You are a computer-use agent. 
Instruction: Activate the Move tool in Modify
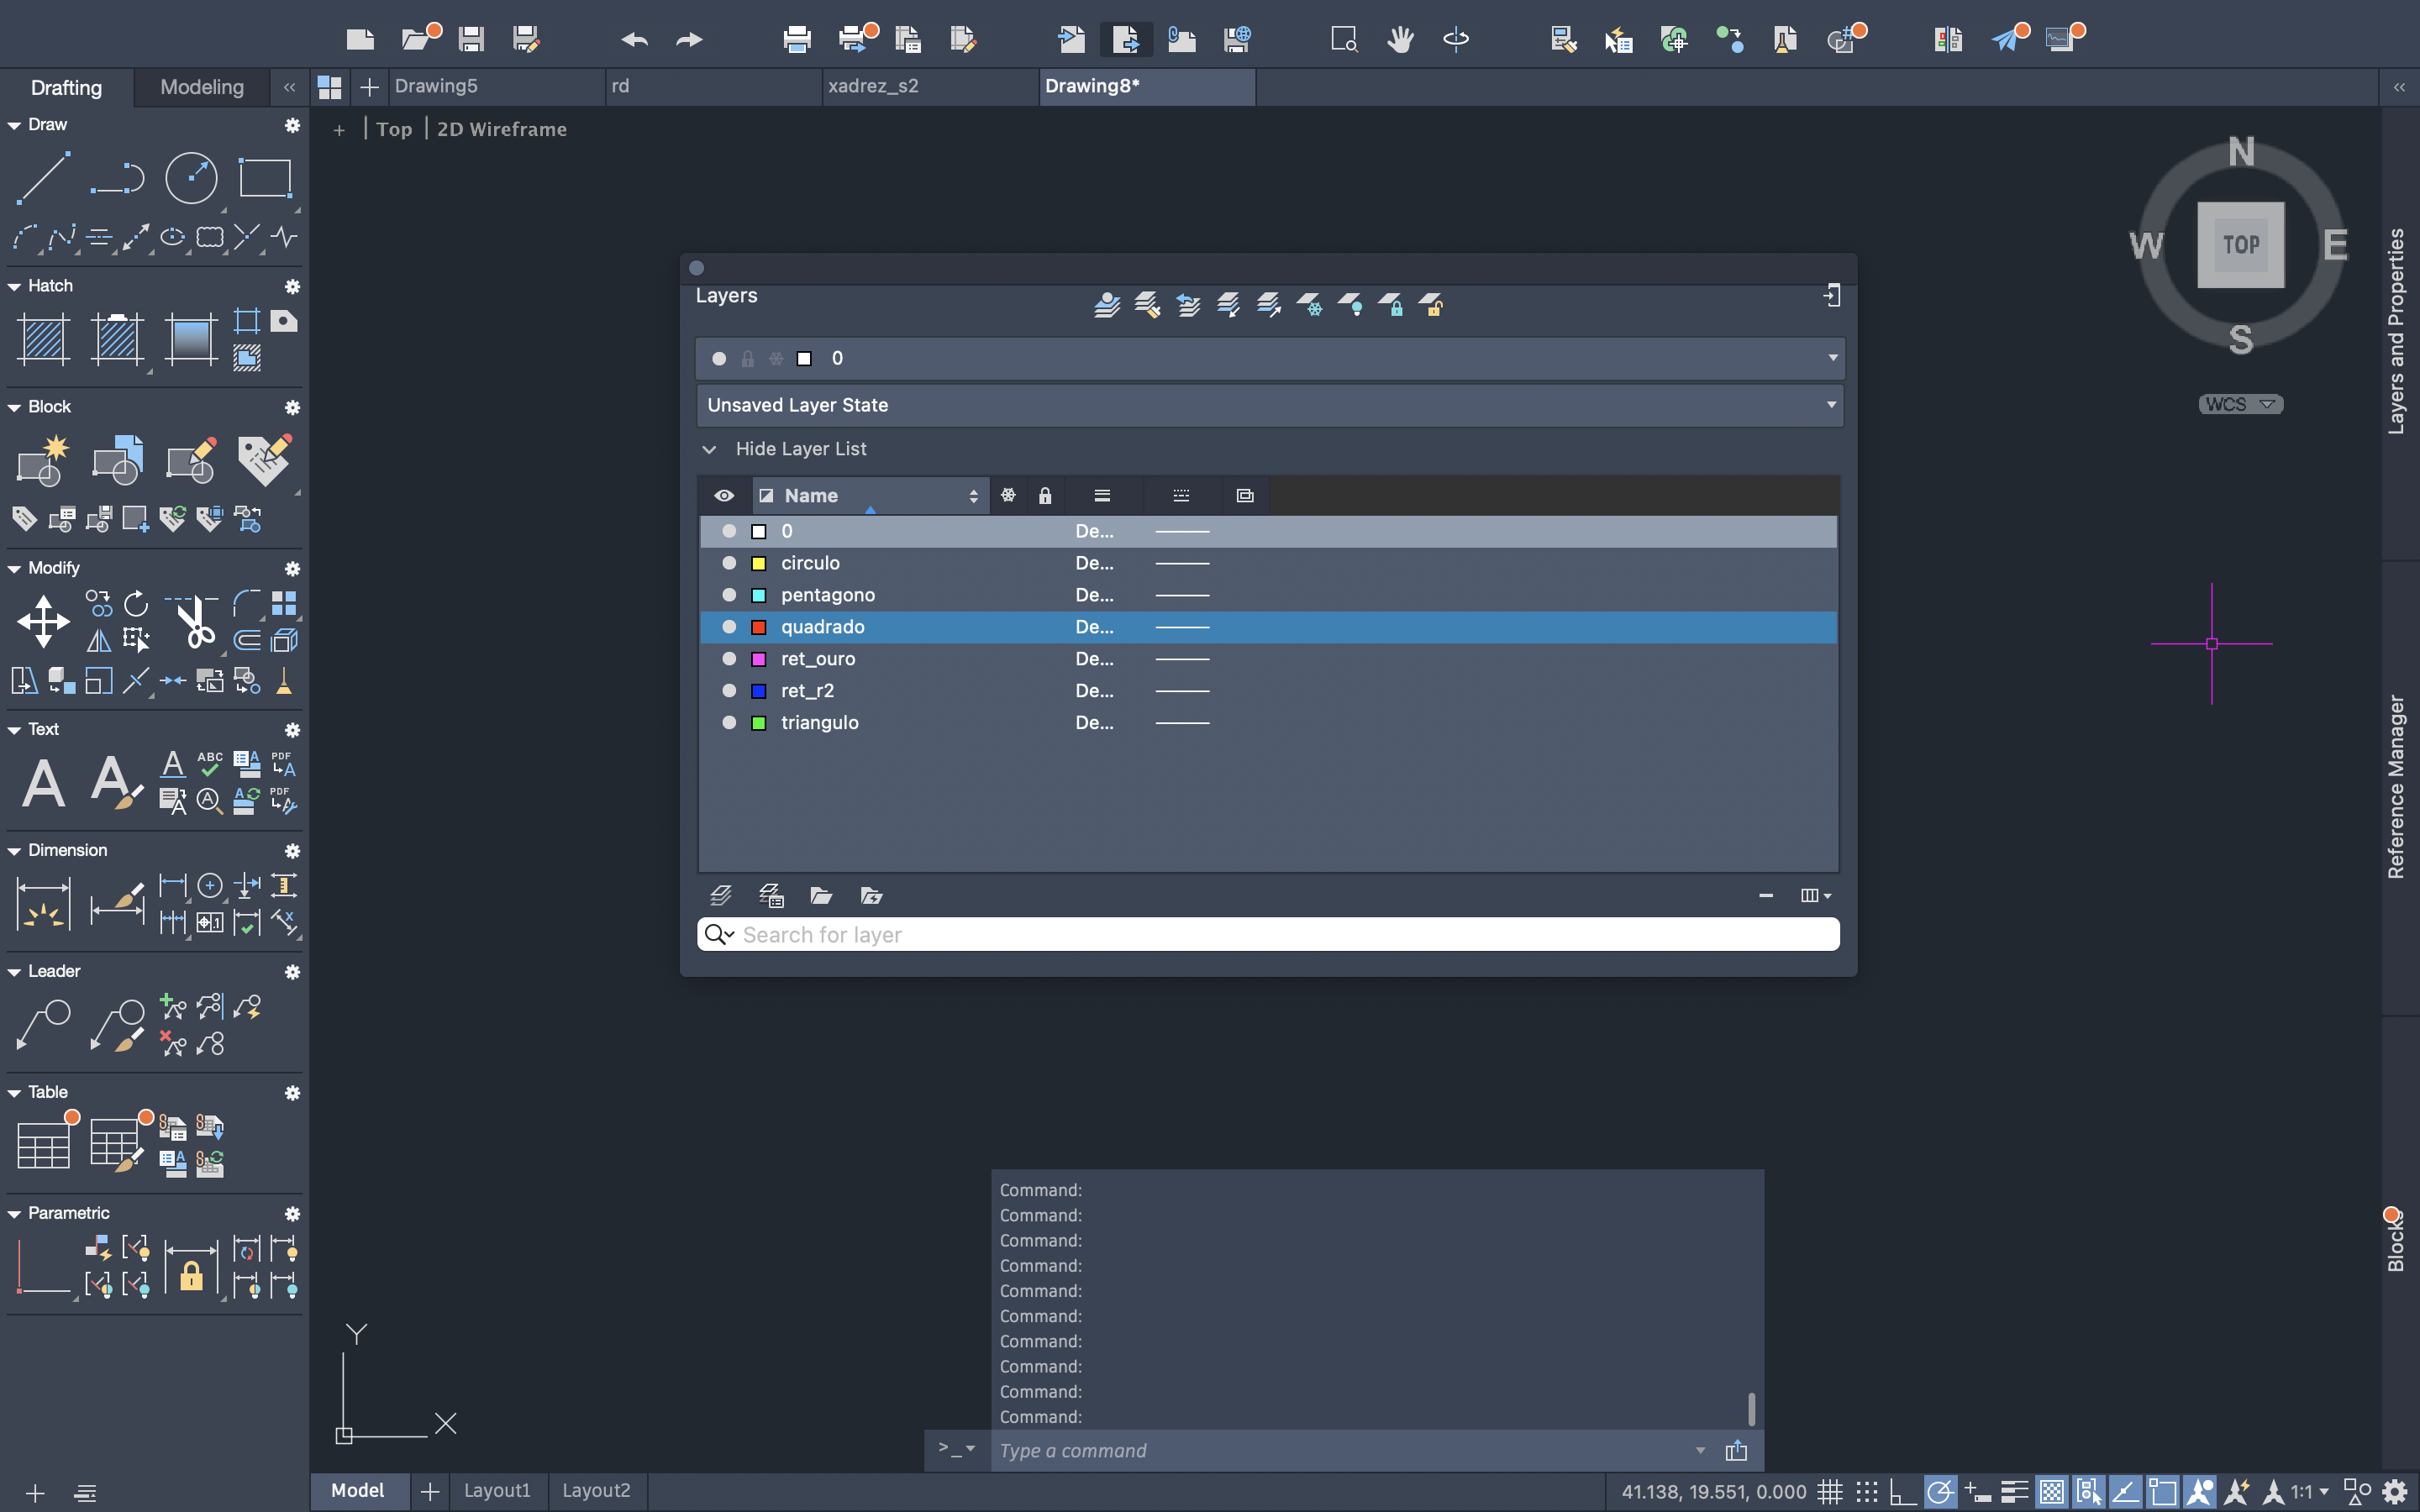coord(43,622)
